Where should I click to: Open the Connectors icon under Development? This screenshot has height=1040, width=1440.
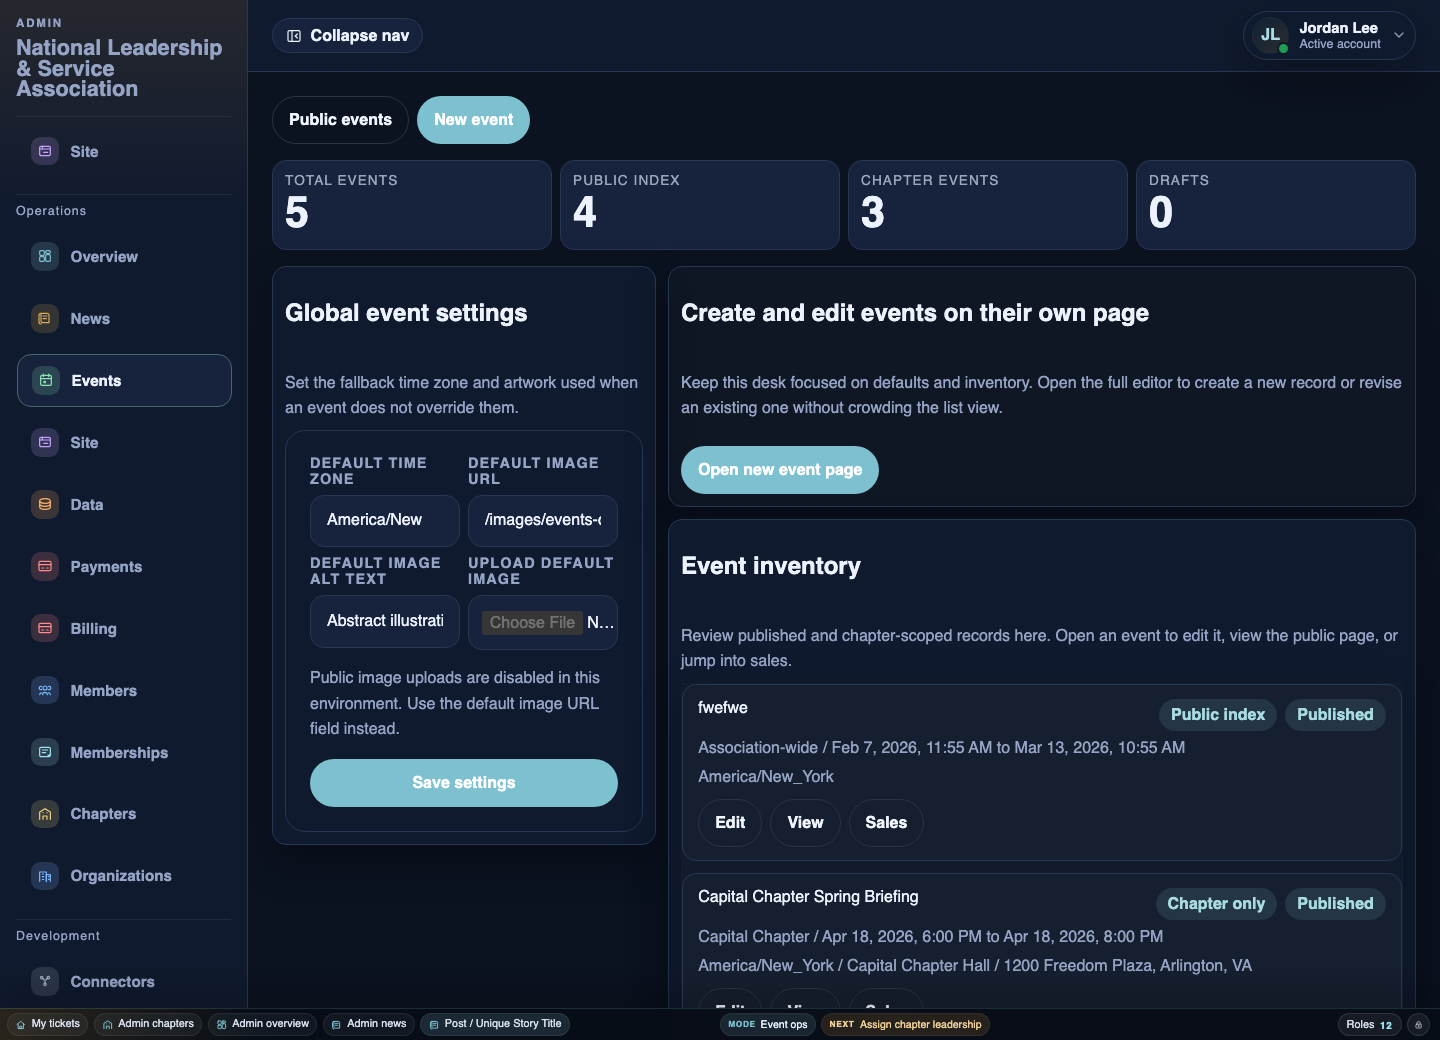click(44, 982)
